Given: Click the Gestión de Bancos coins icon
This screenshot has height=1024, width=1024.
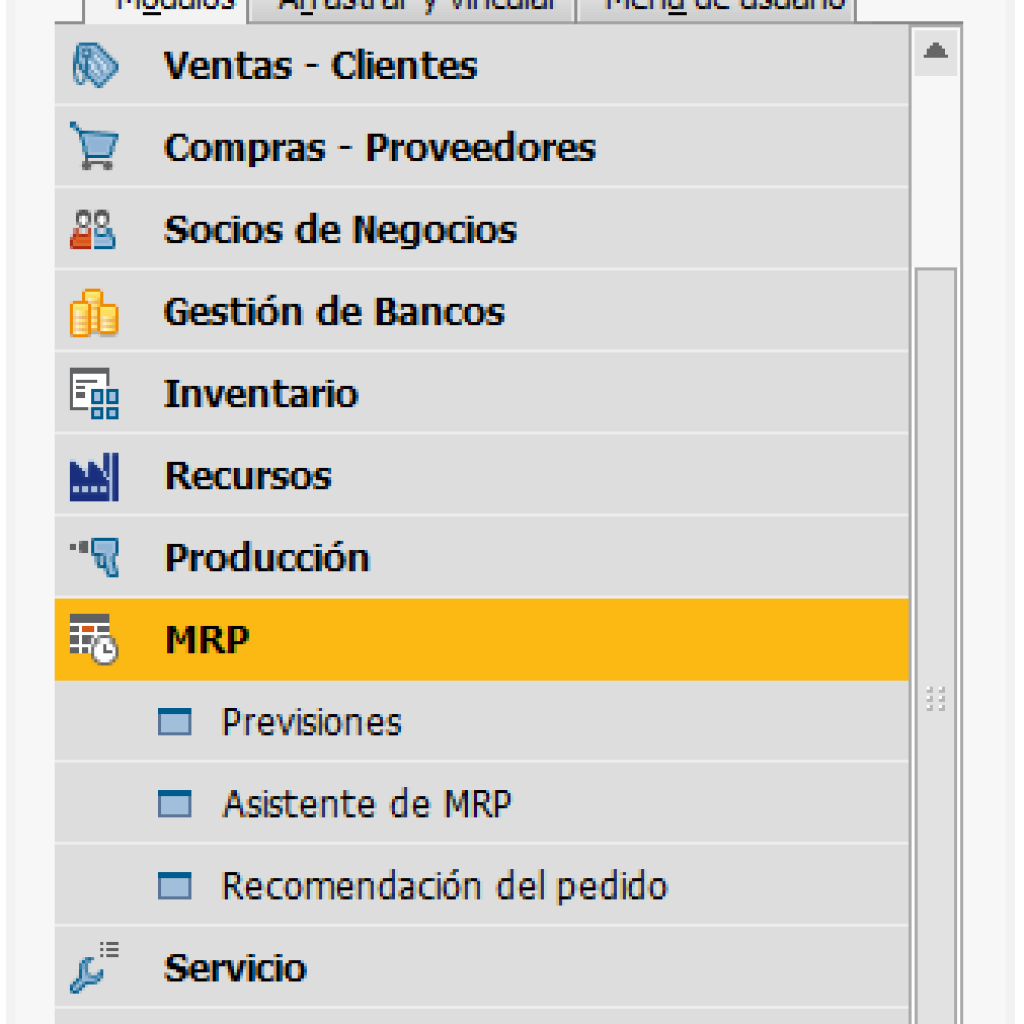Looking at the screenshot, I should click(94, 313).
